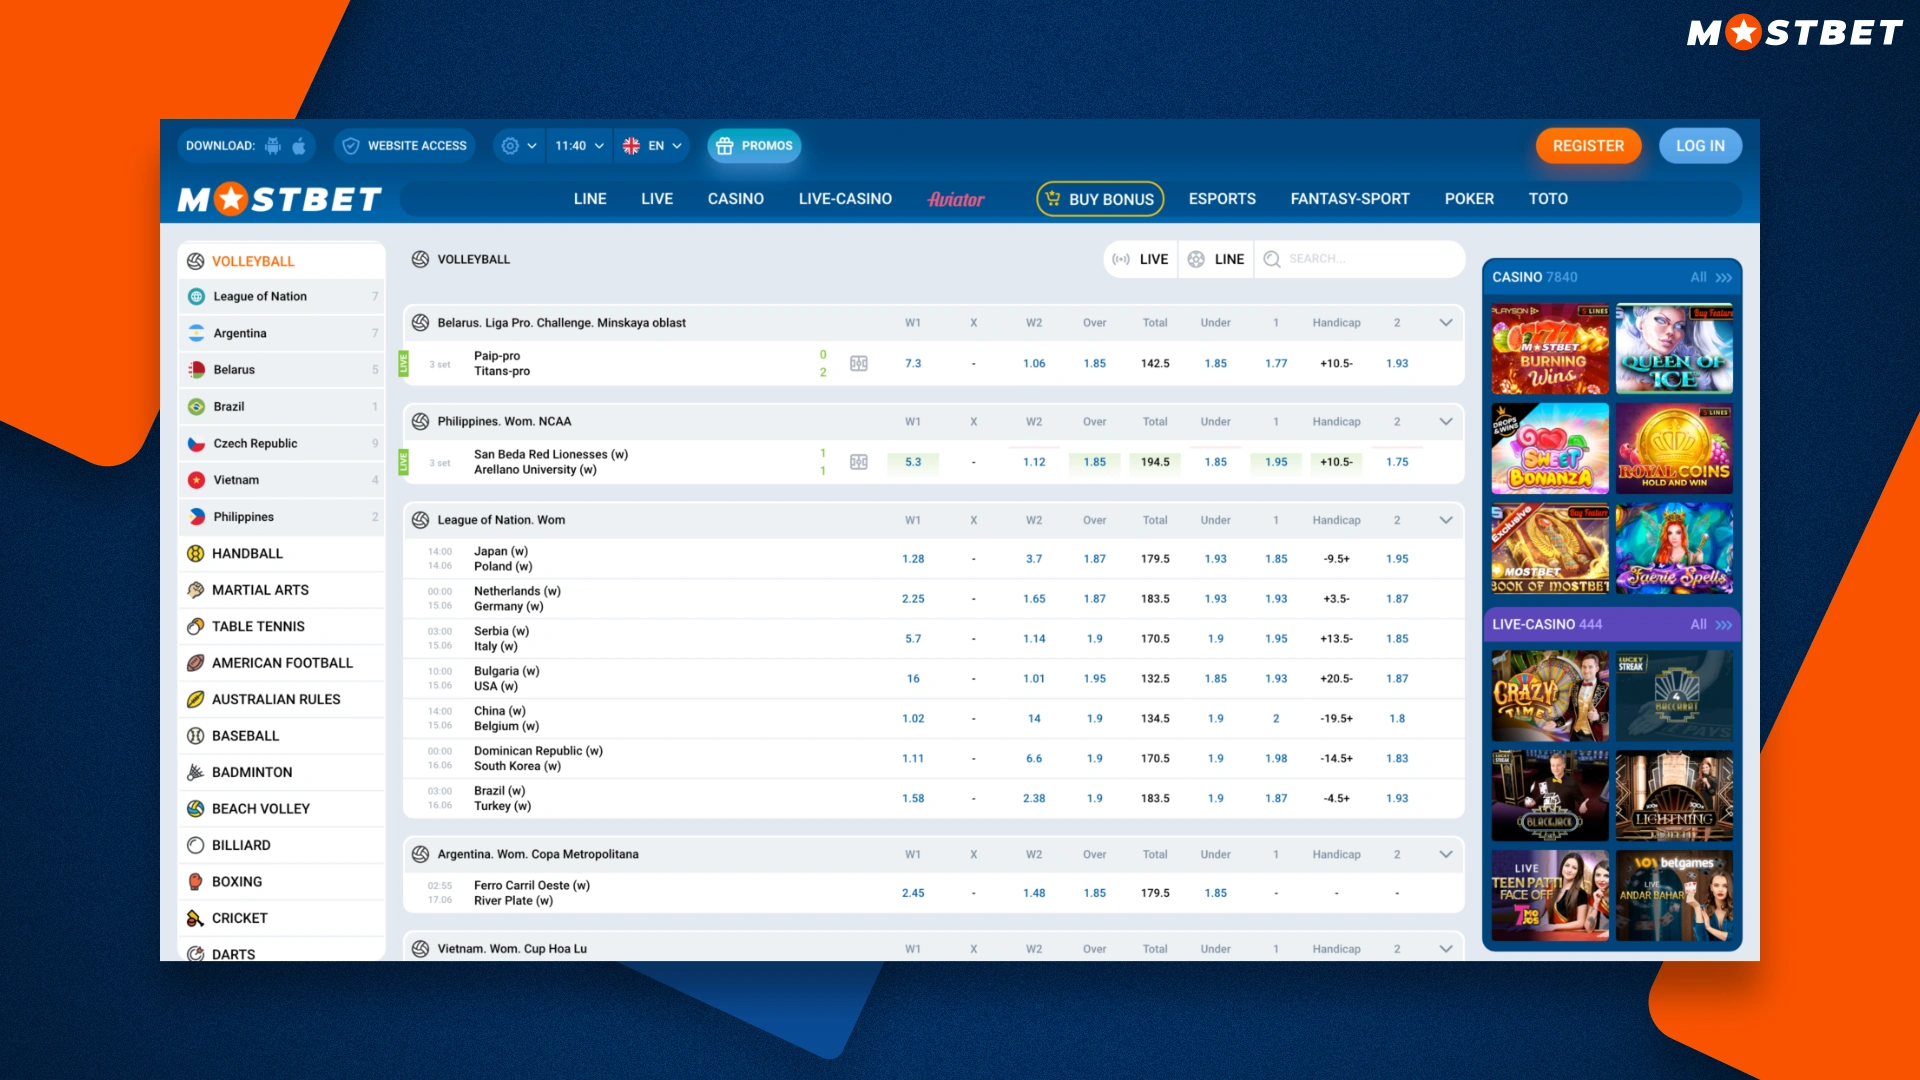
Task: Expand Belarus Liga Pro match details
Action: point(1445,322)
